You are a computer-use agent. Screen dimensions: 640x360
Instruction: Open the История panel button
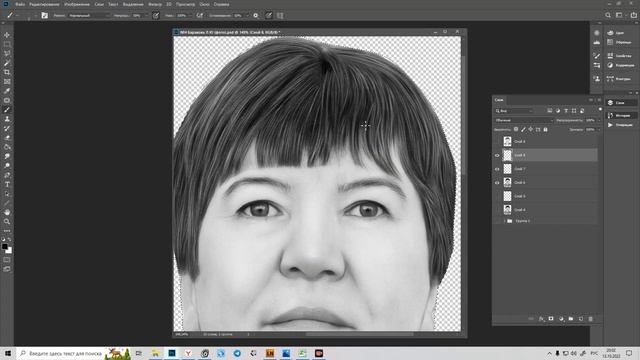(x=620, y=116)
